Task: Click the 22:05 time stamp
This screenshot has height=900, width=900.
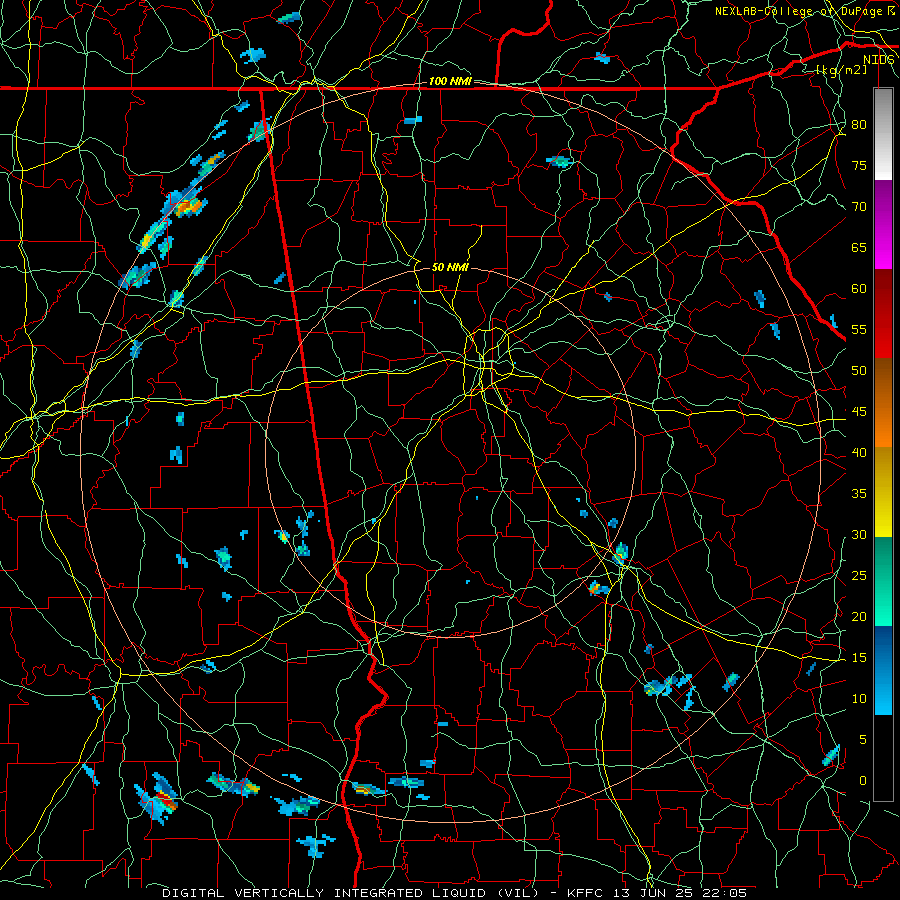Action: tap(726, 893)
